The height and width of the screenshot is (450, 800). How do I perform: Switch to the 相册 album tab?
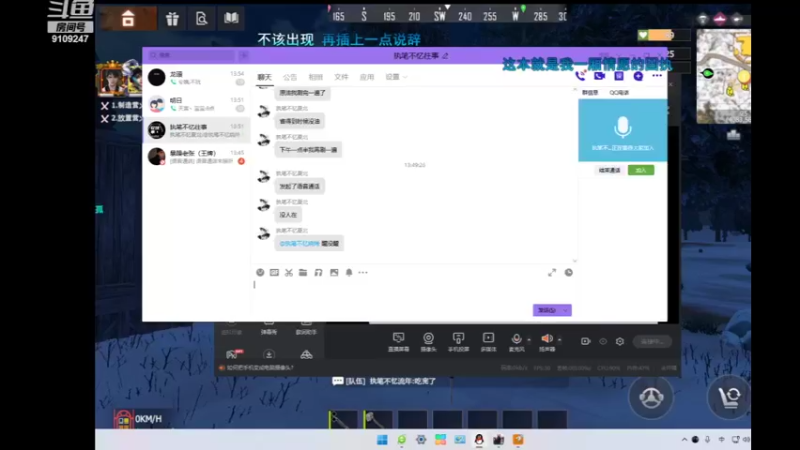coord(315,77)
